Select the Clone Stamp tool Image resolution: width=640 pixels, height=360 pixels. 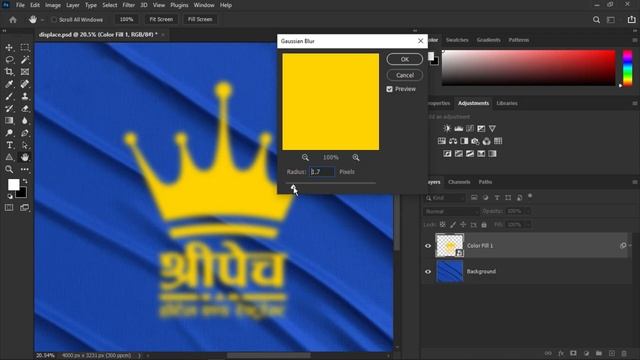tap(25, 96)
